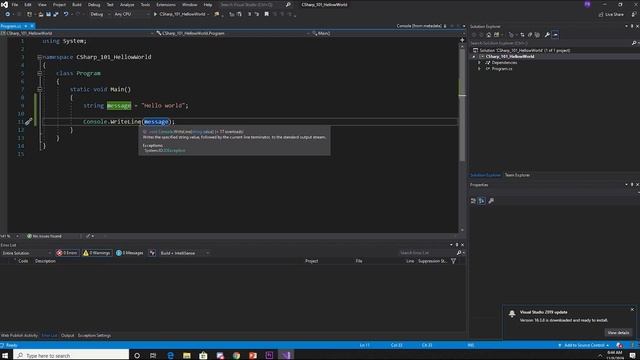Click the Alphabetical sort icon in Properties
This screenshot has height=360, width=640.
coord(482,201)
